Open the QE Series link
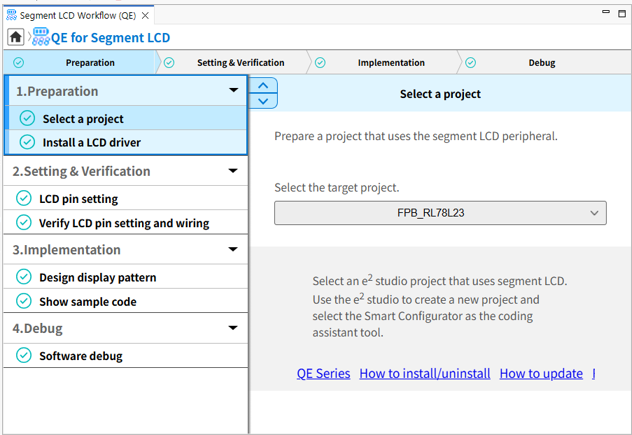This screenshot has height=435, width=632. 323,373
